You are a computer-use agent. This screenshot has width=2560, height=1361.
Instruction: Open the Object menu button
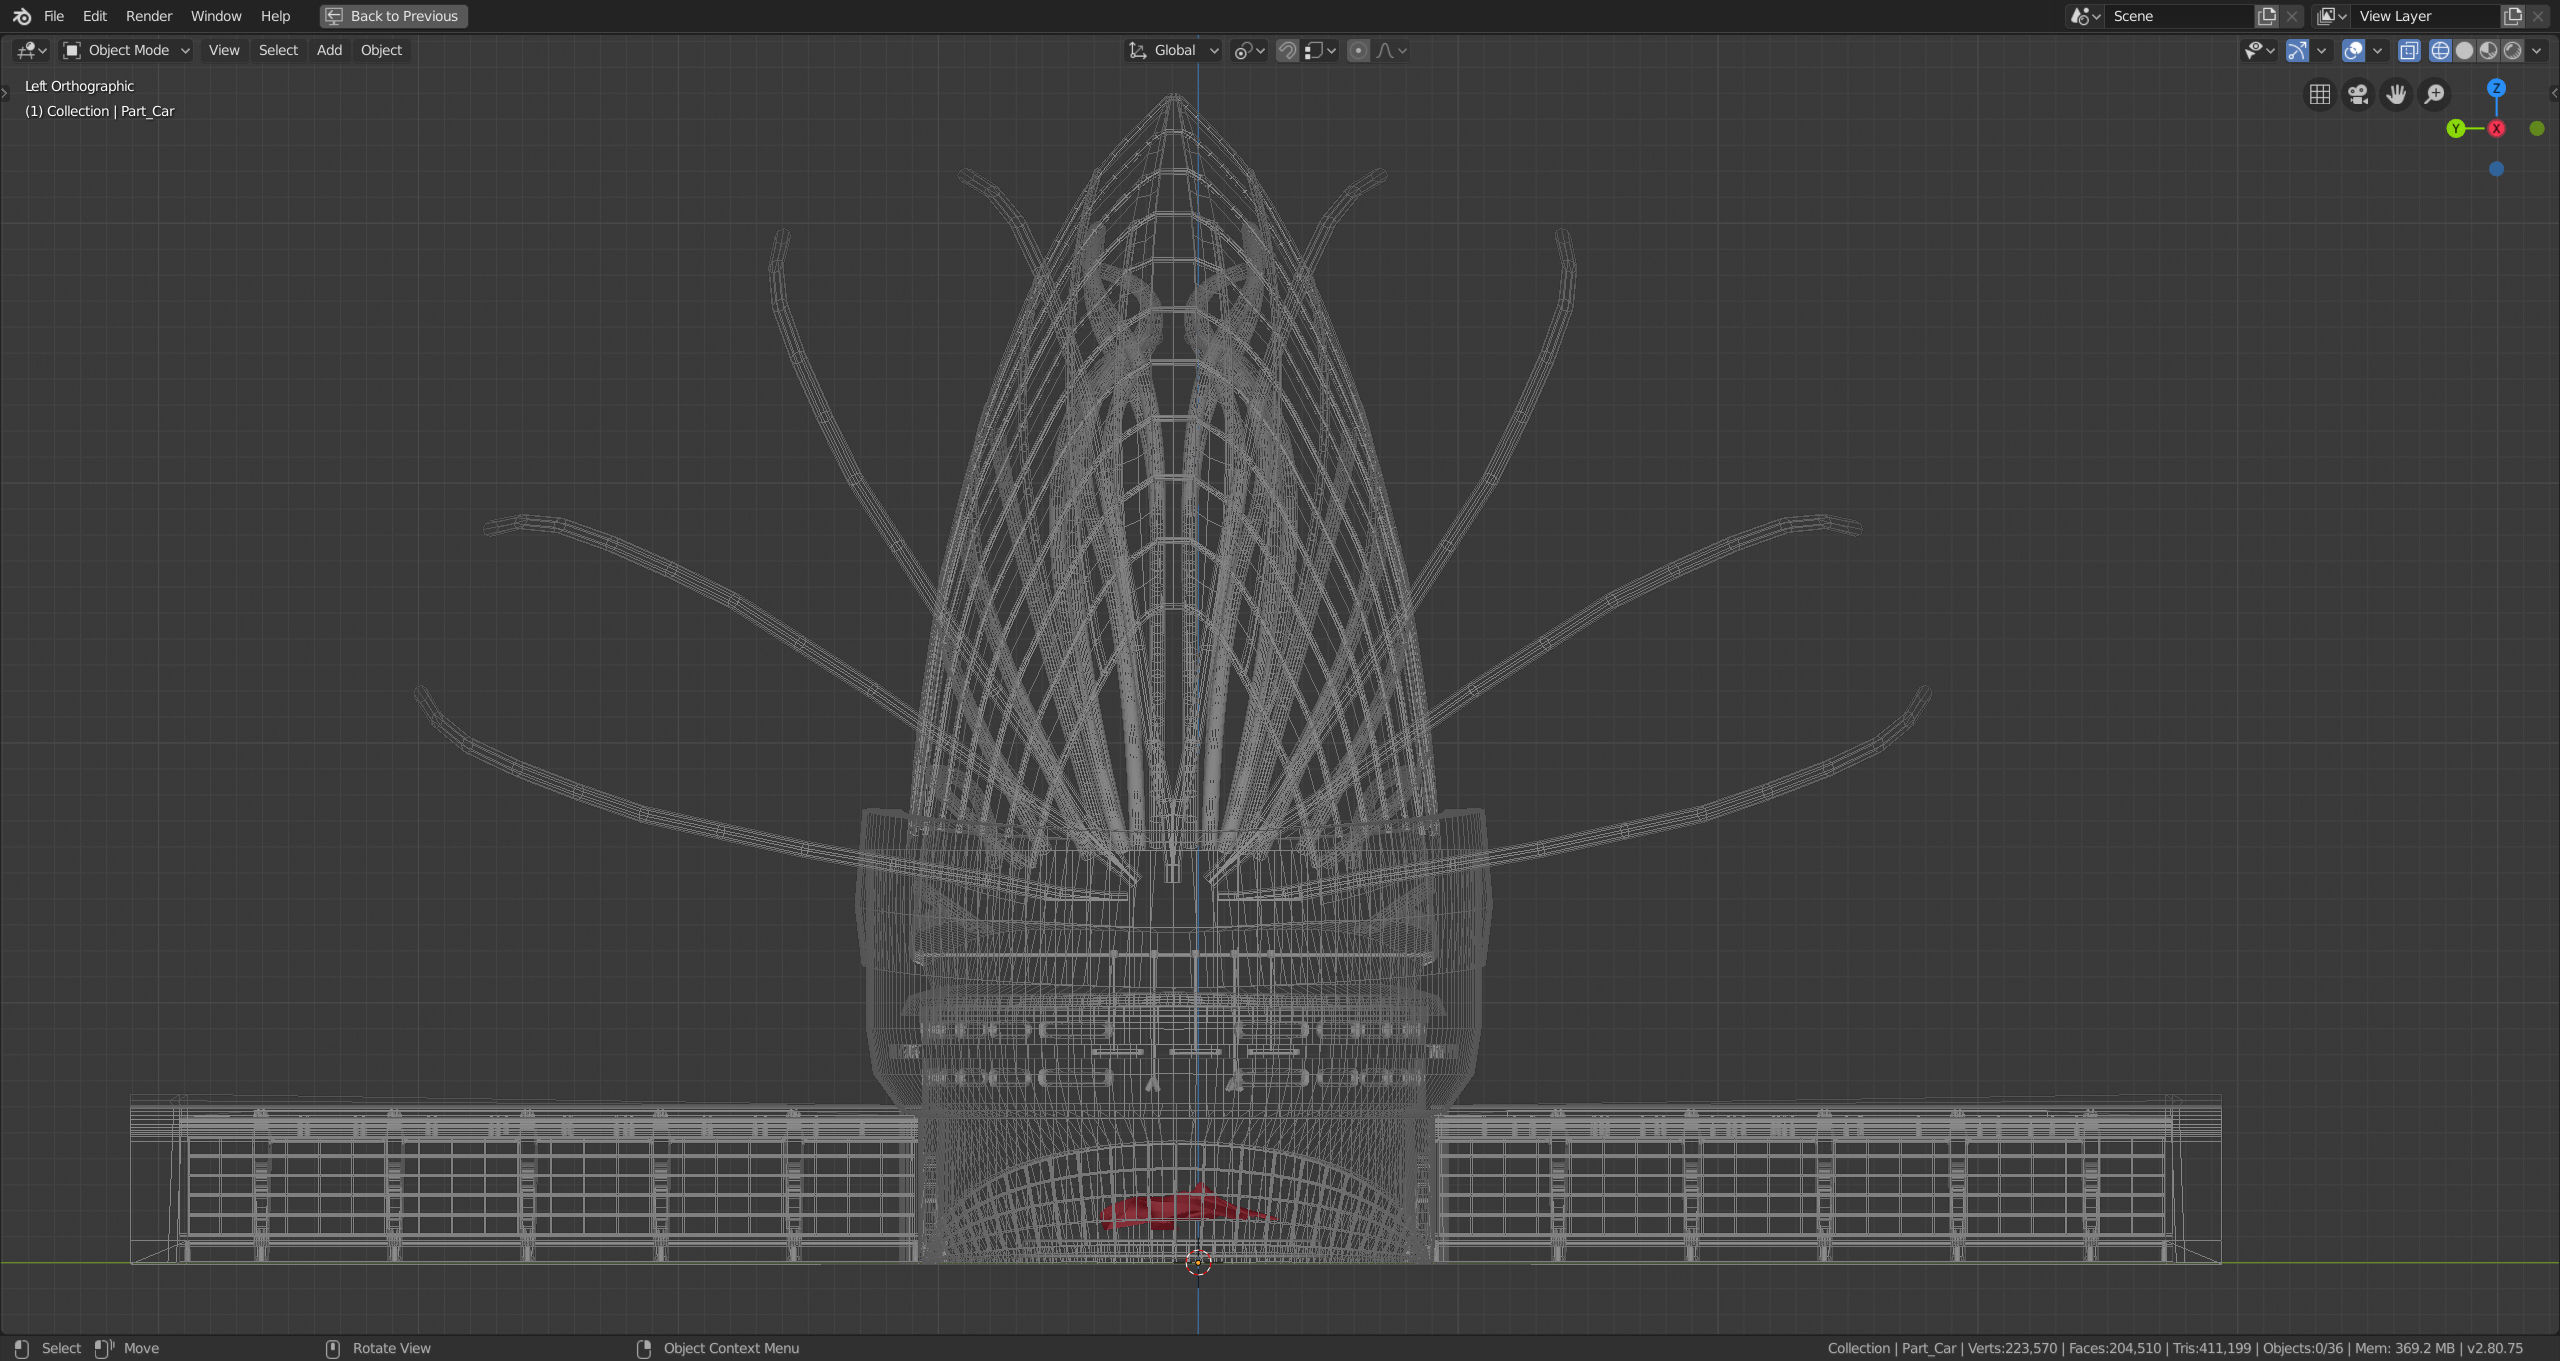(381, 50)
